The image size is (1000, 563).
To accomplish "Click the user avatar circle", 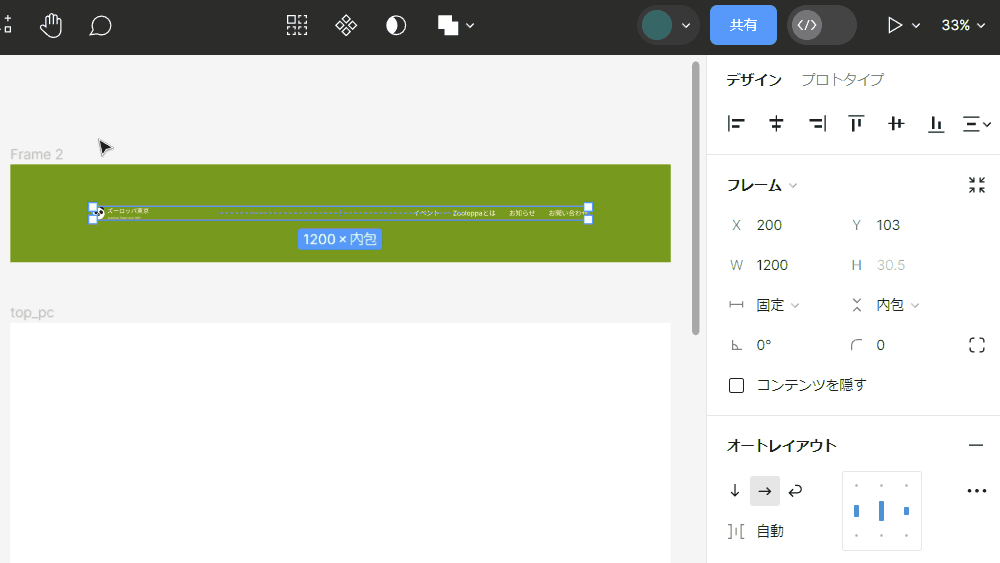I will pyautogui.click(x=657, y=26).
